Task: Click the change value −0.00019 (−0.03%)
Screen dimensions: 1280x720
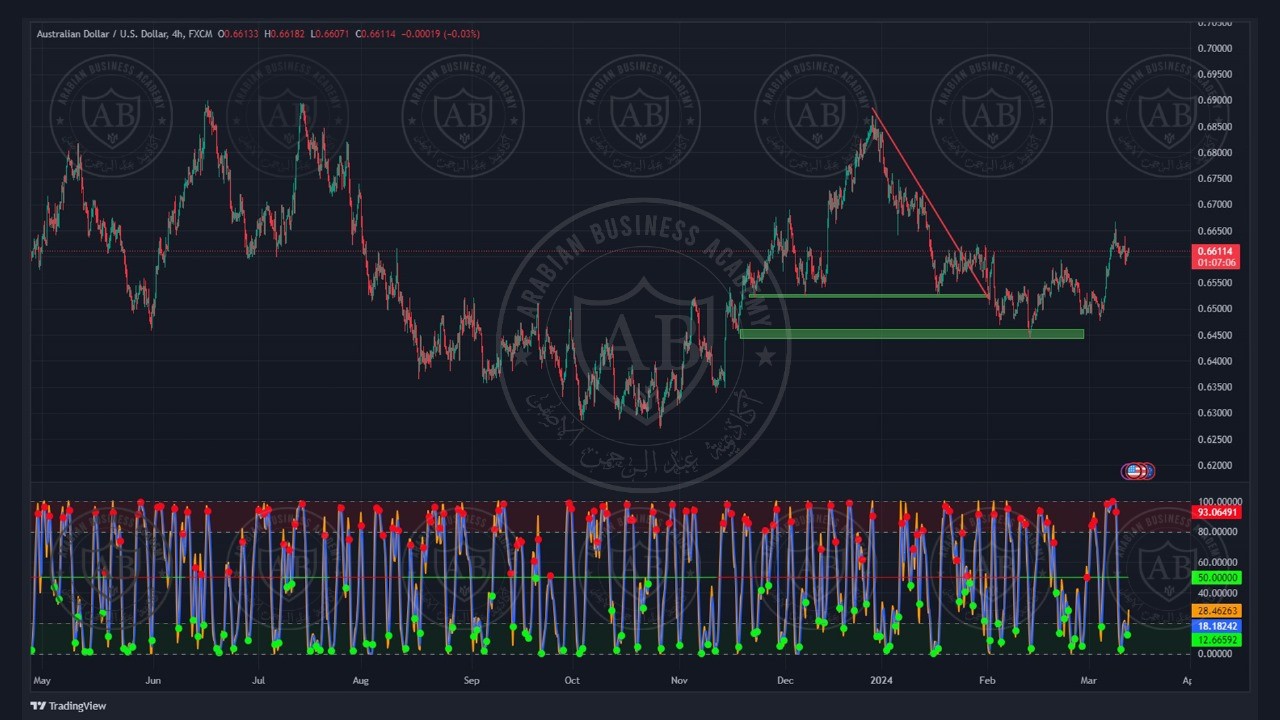Action: tap(440, 34)
